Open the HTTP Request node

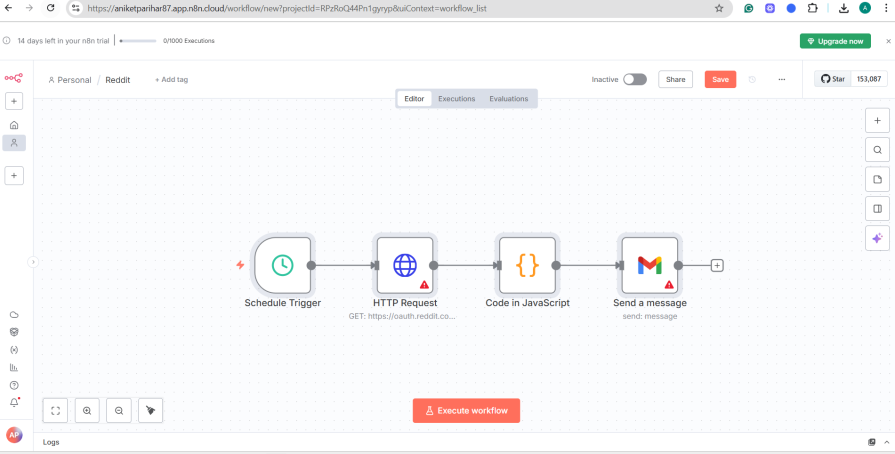click(x=405, y=265)
